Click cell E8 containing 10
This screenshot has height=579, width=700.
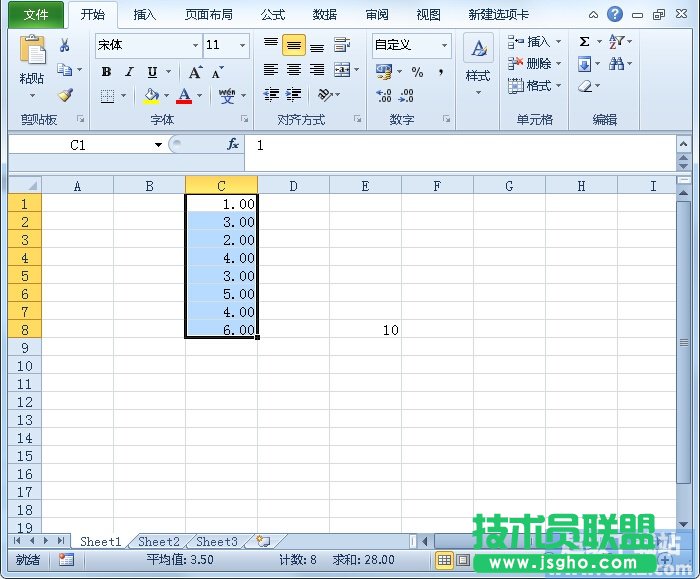pos(365,330)
